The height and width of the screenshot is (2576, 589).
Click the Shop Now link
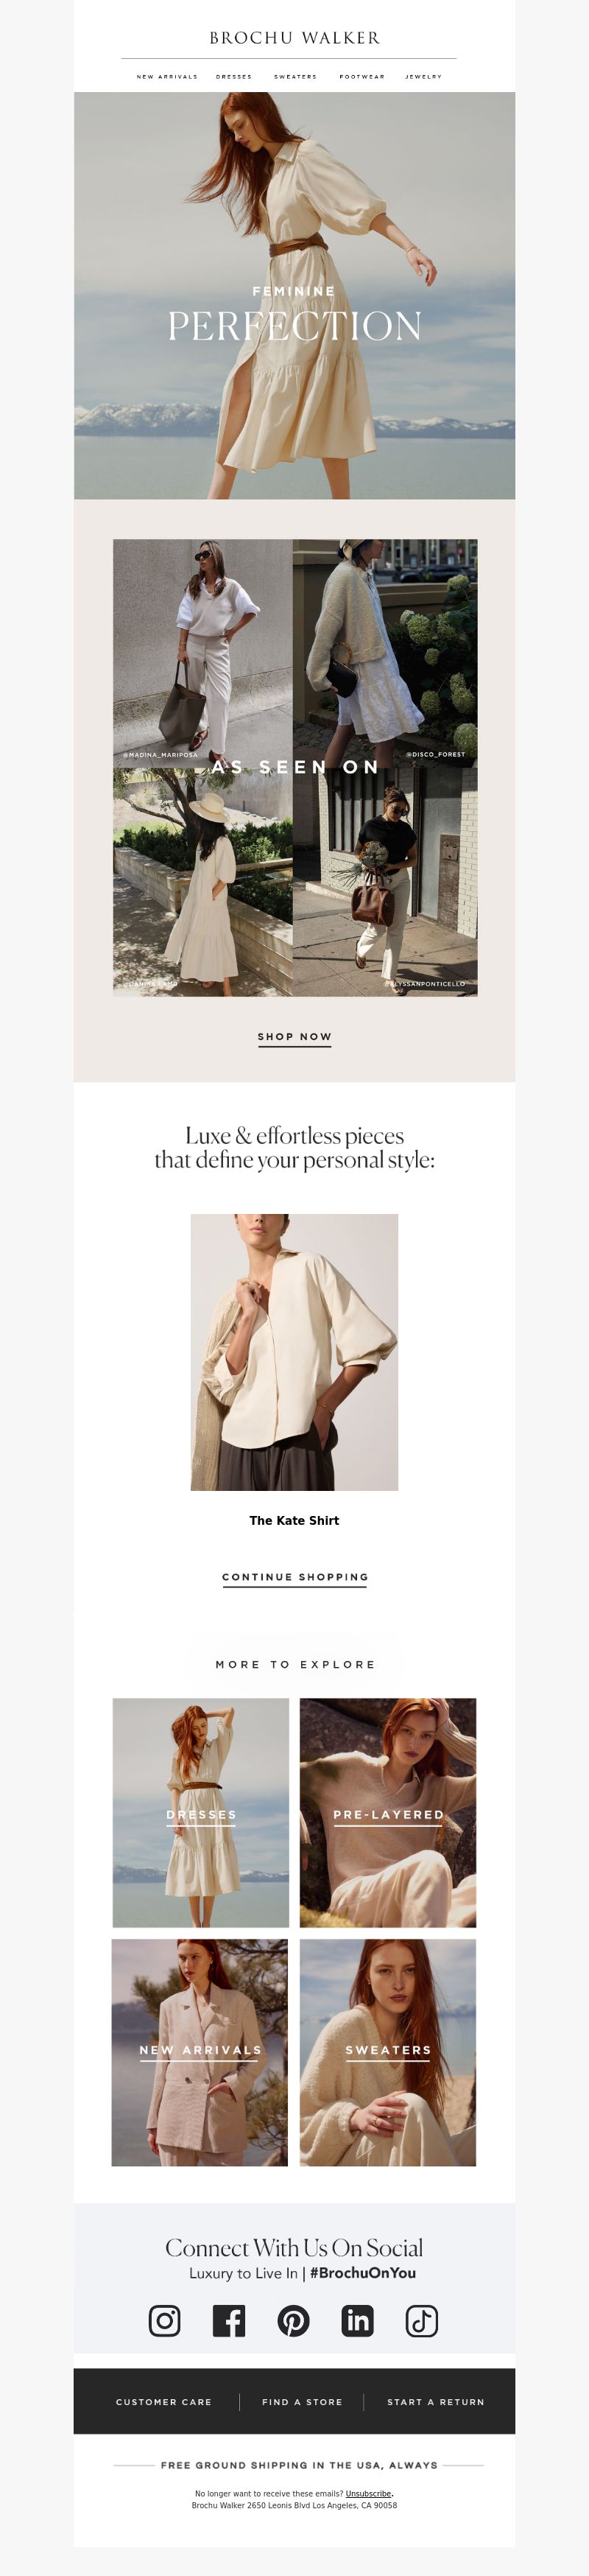coord(294,1037)
